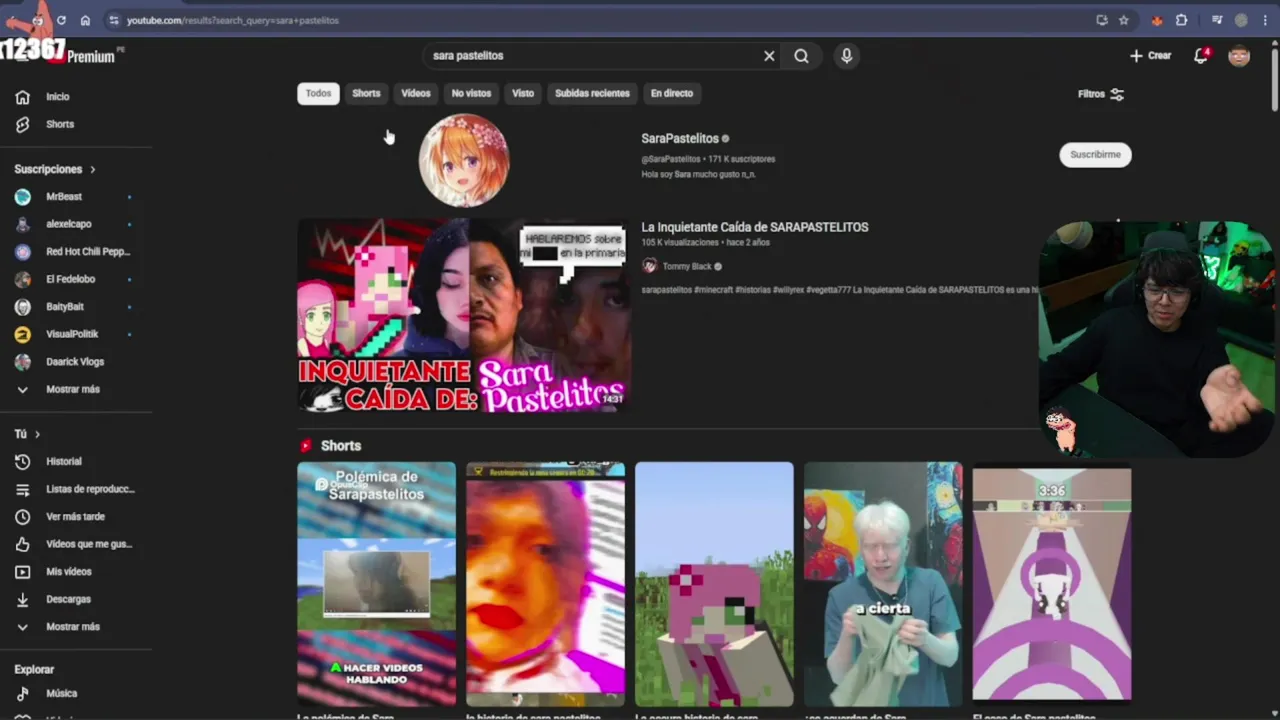The height and width of the screenshot is (720, 1280).
Task: Open SaraPastelitos channel profile picture
Action: (463, 160)
